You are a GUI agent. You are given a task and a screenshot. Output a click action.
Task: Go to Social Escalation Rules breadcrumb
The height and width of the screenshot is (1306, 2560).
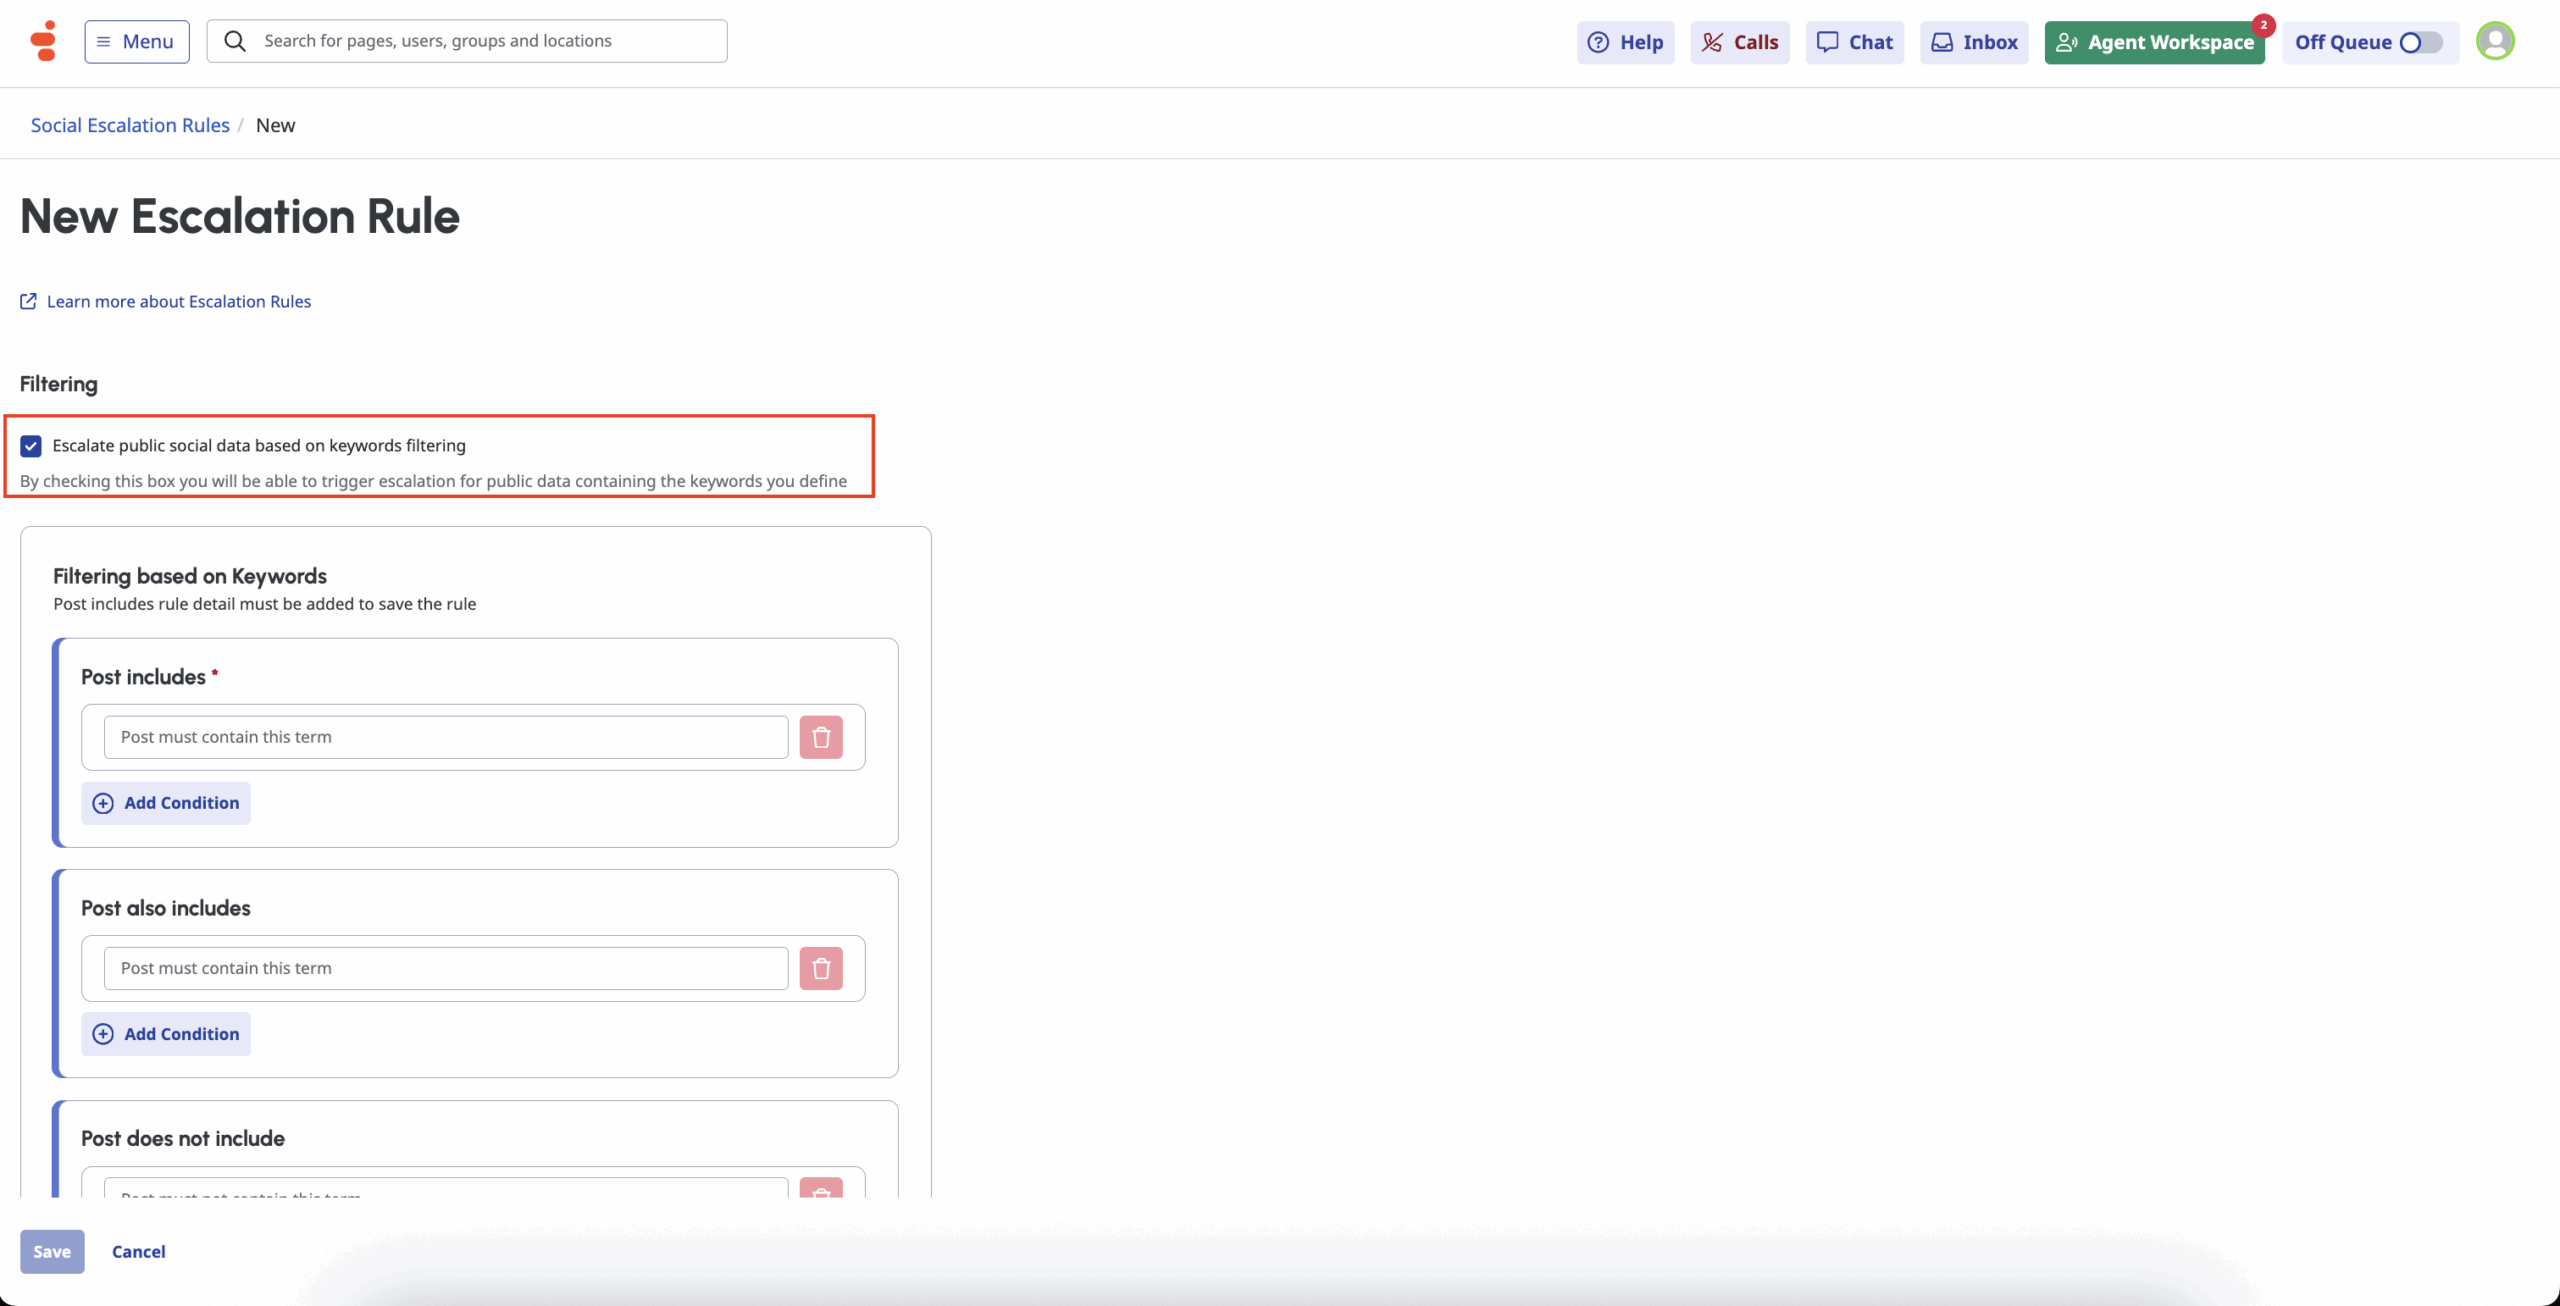tap(130, 125)
